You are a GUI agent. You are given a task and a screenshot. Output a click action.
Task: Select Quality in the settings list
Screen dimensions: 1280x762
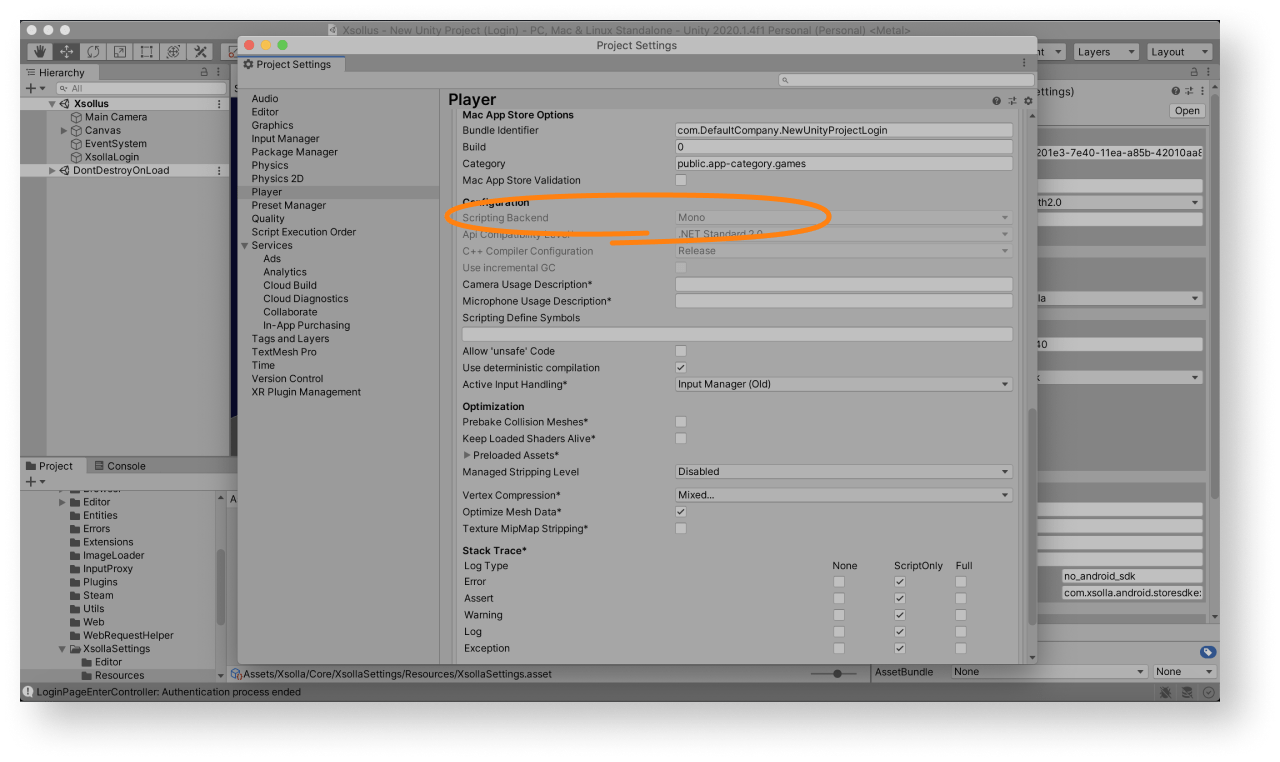coord(268,219)
